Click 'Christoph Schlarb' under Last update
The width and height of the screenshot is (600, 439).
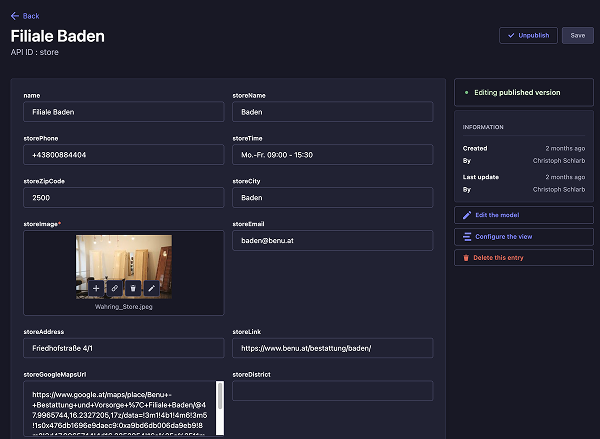[x=559, y=189]
